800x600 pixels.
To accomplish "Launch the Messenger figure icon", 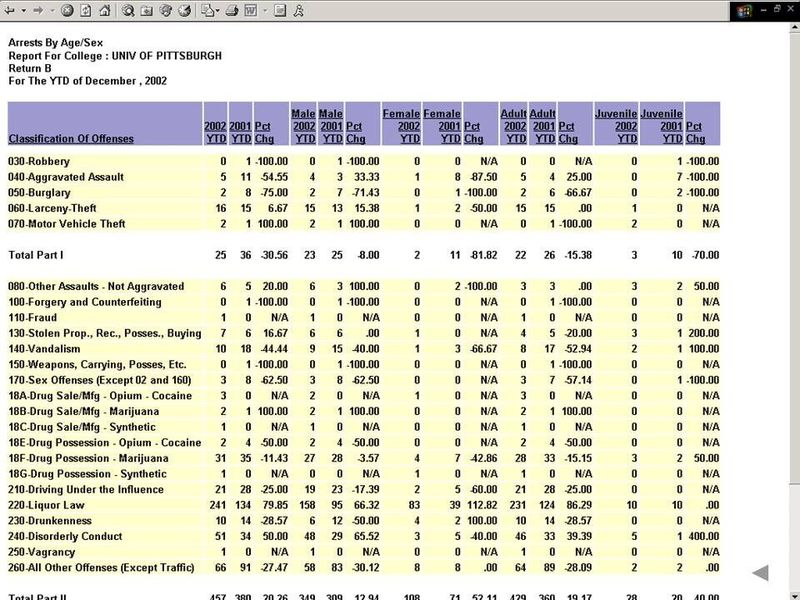I will [x=298, y=10].
